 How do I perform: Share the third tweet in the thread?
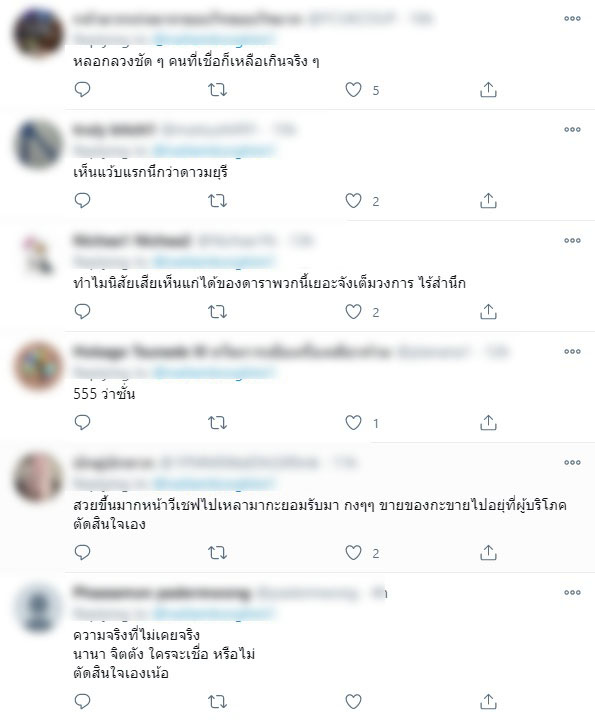[x=488, y=312]
